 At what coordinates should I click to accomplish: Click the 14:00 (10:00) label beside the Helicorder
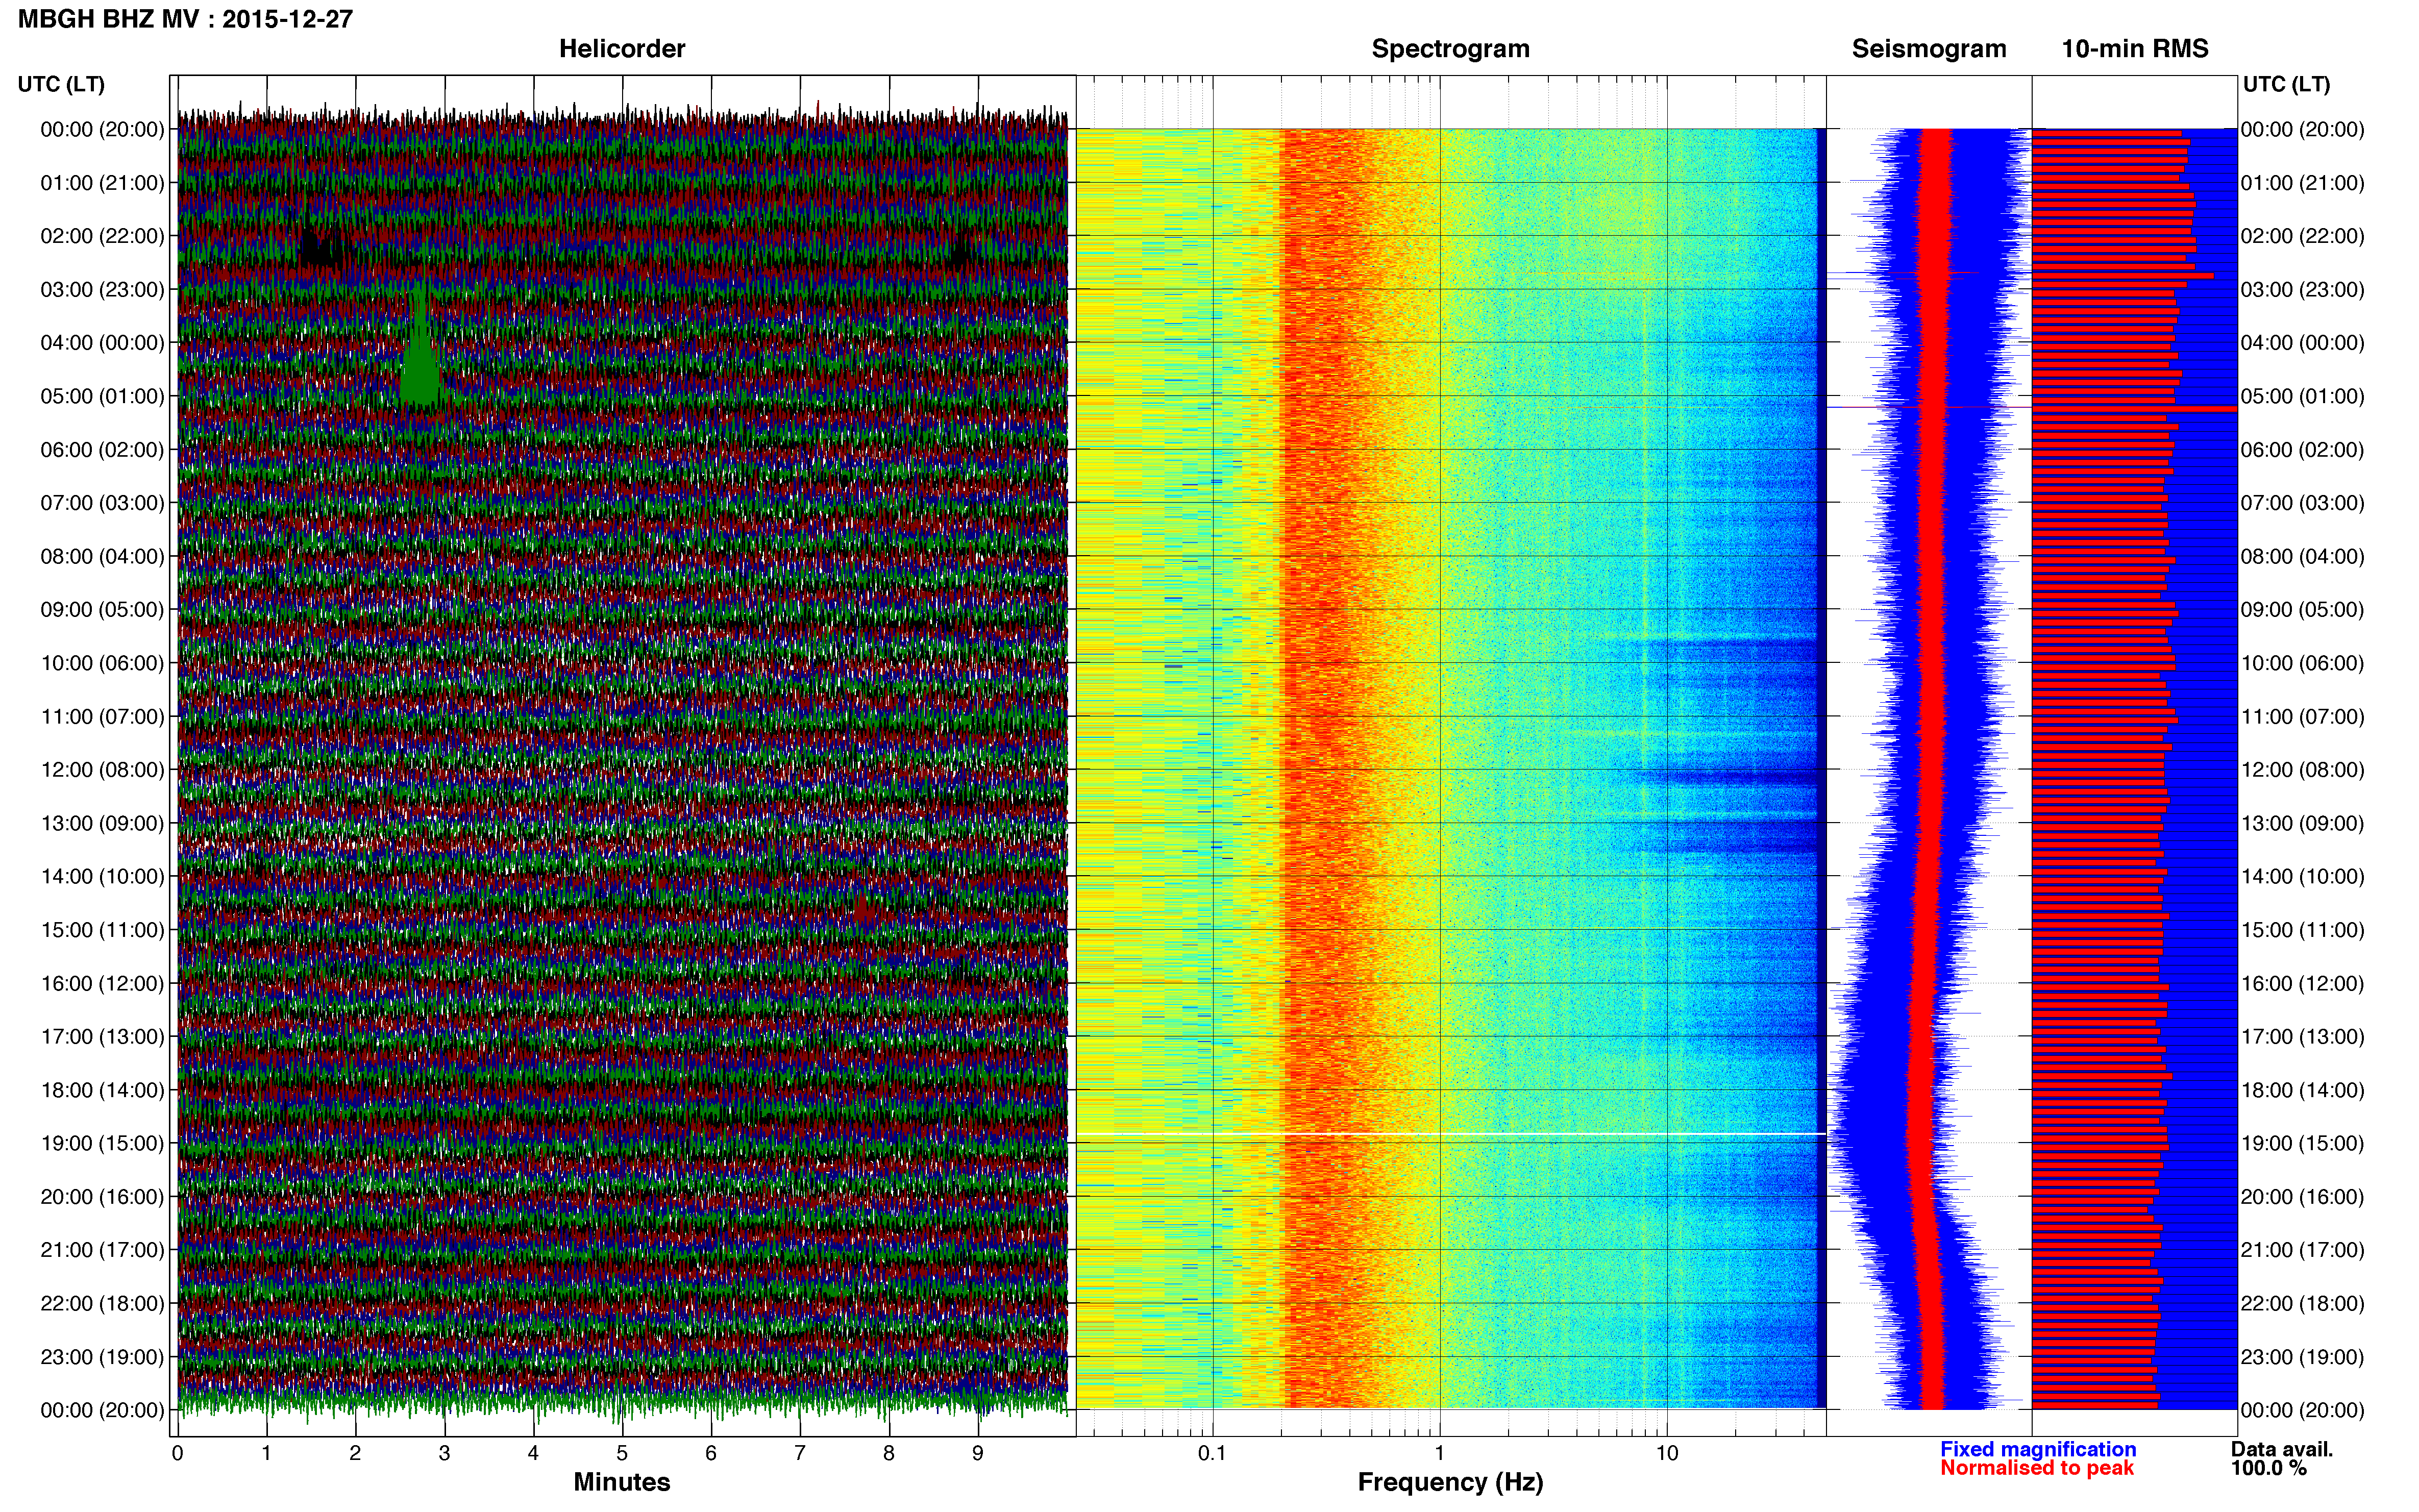pyautogui.click(x=102, y=877)
